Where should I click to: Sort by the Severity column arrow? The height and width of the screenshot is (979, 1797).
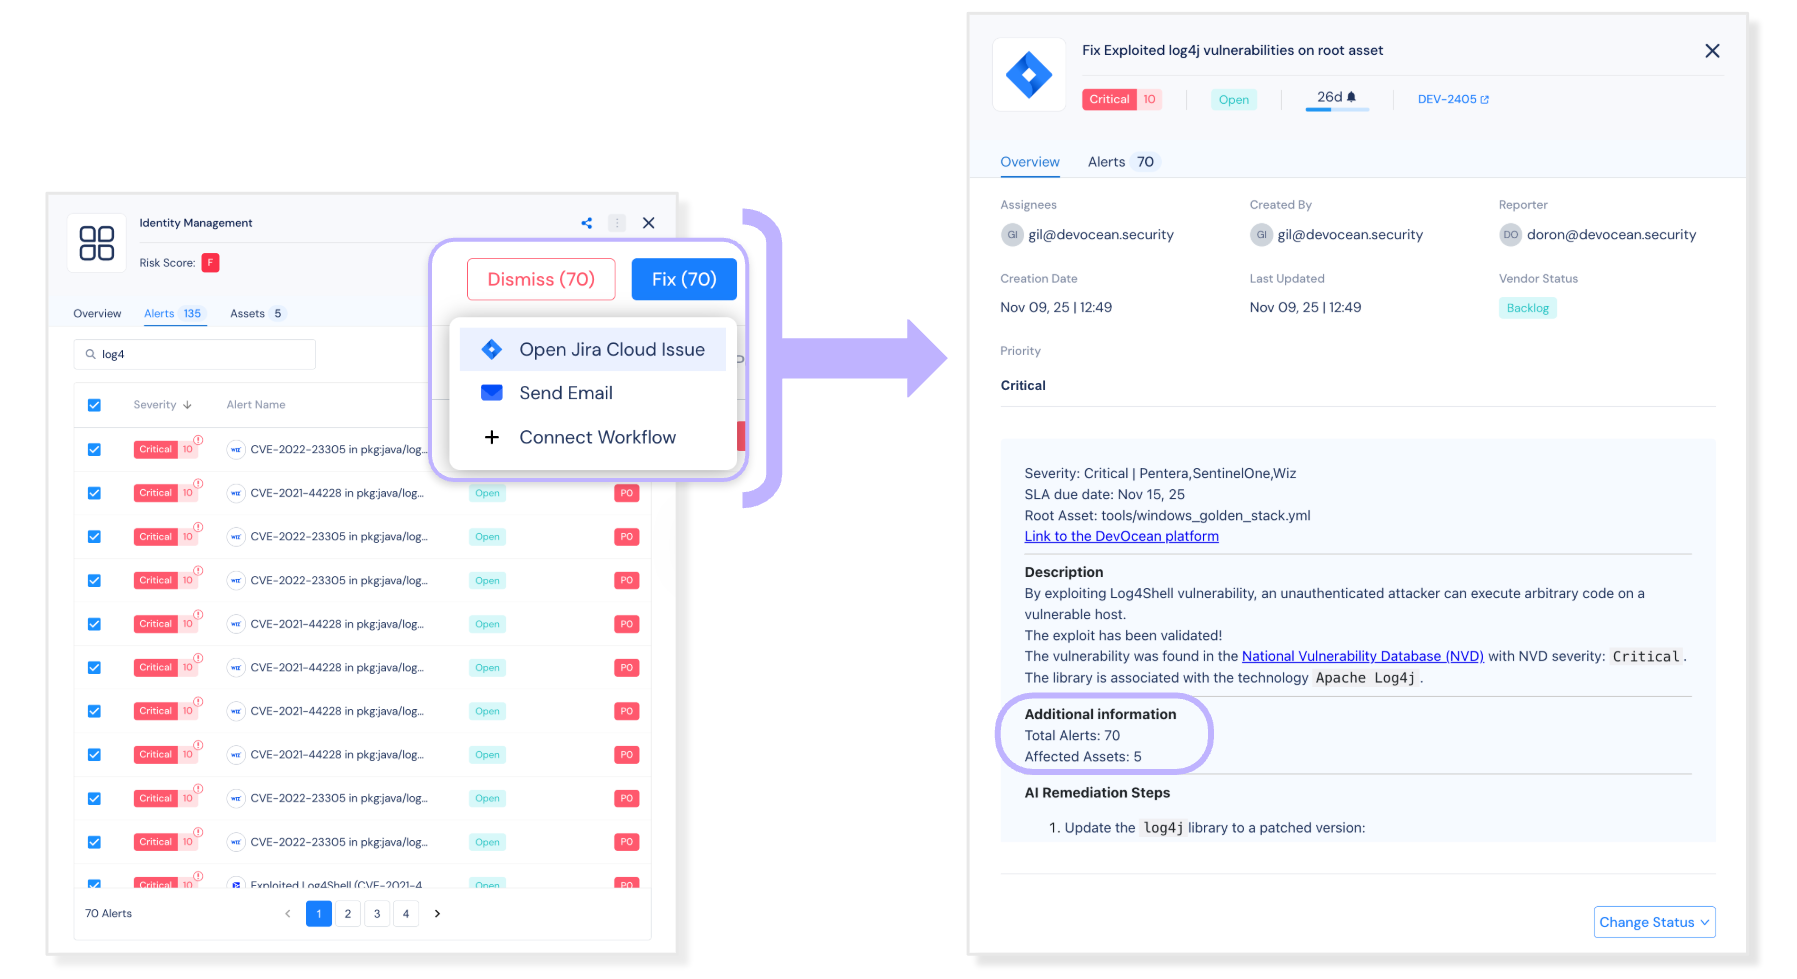click(187, 405)
